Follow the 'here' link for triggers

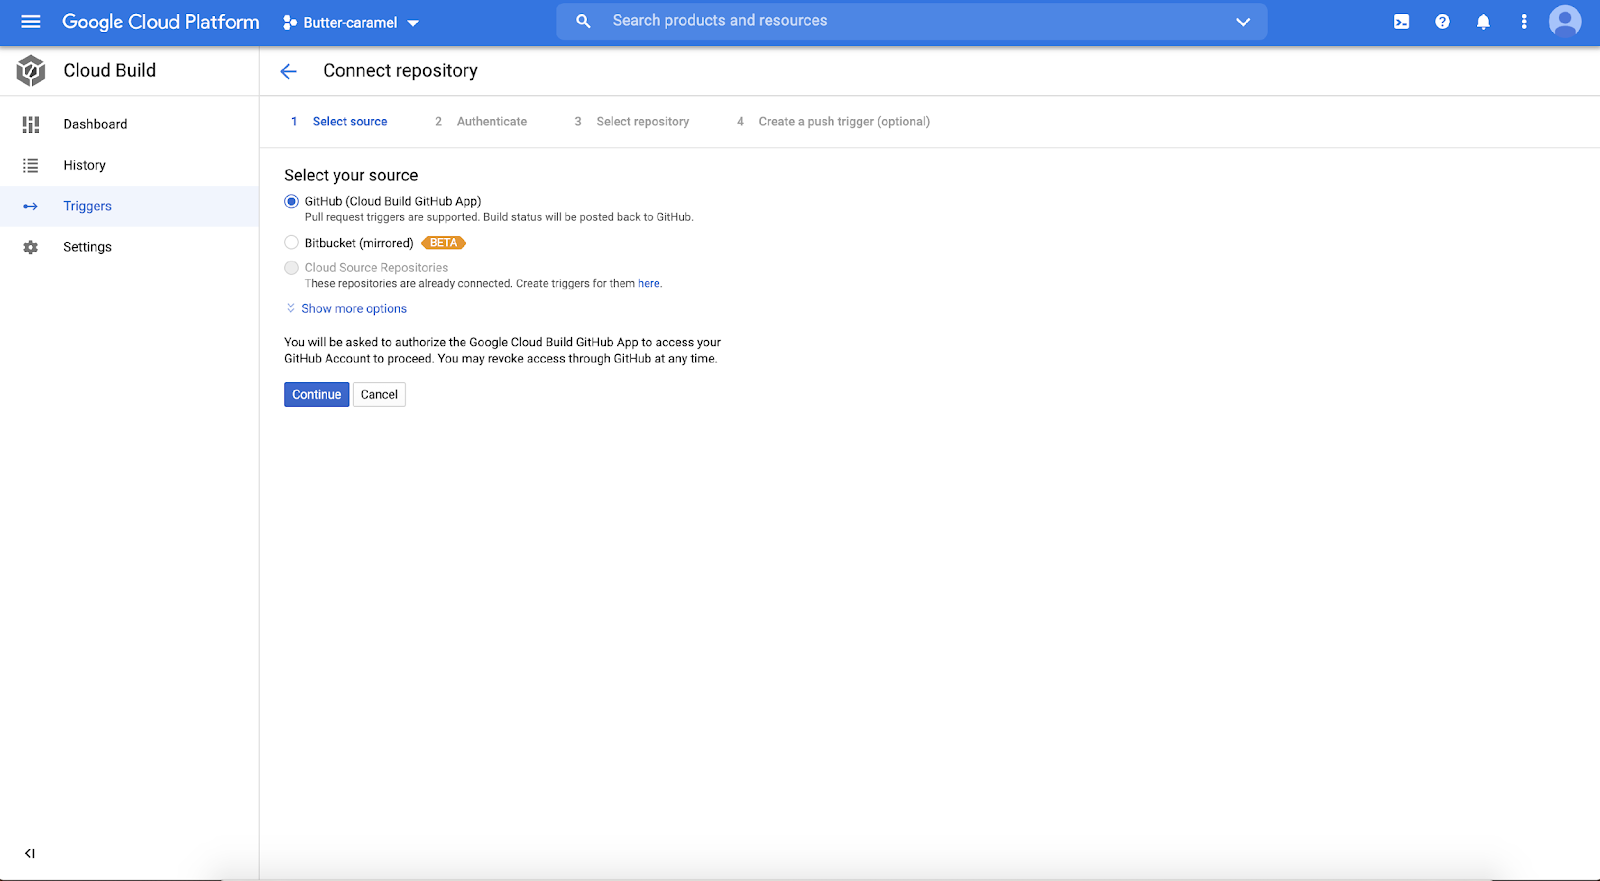click(x=649, y=284)
